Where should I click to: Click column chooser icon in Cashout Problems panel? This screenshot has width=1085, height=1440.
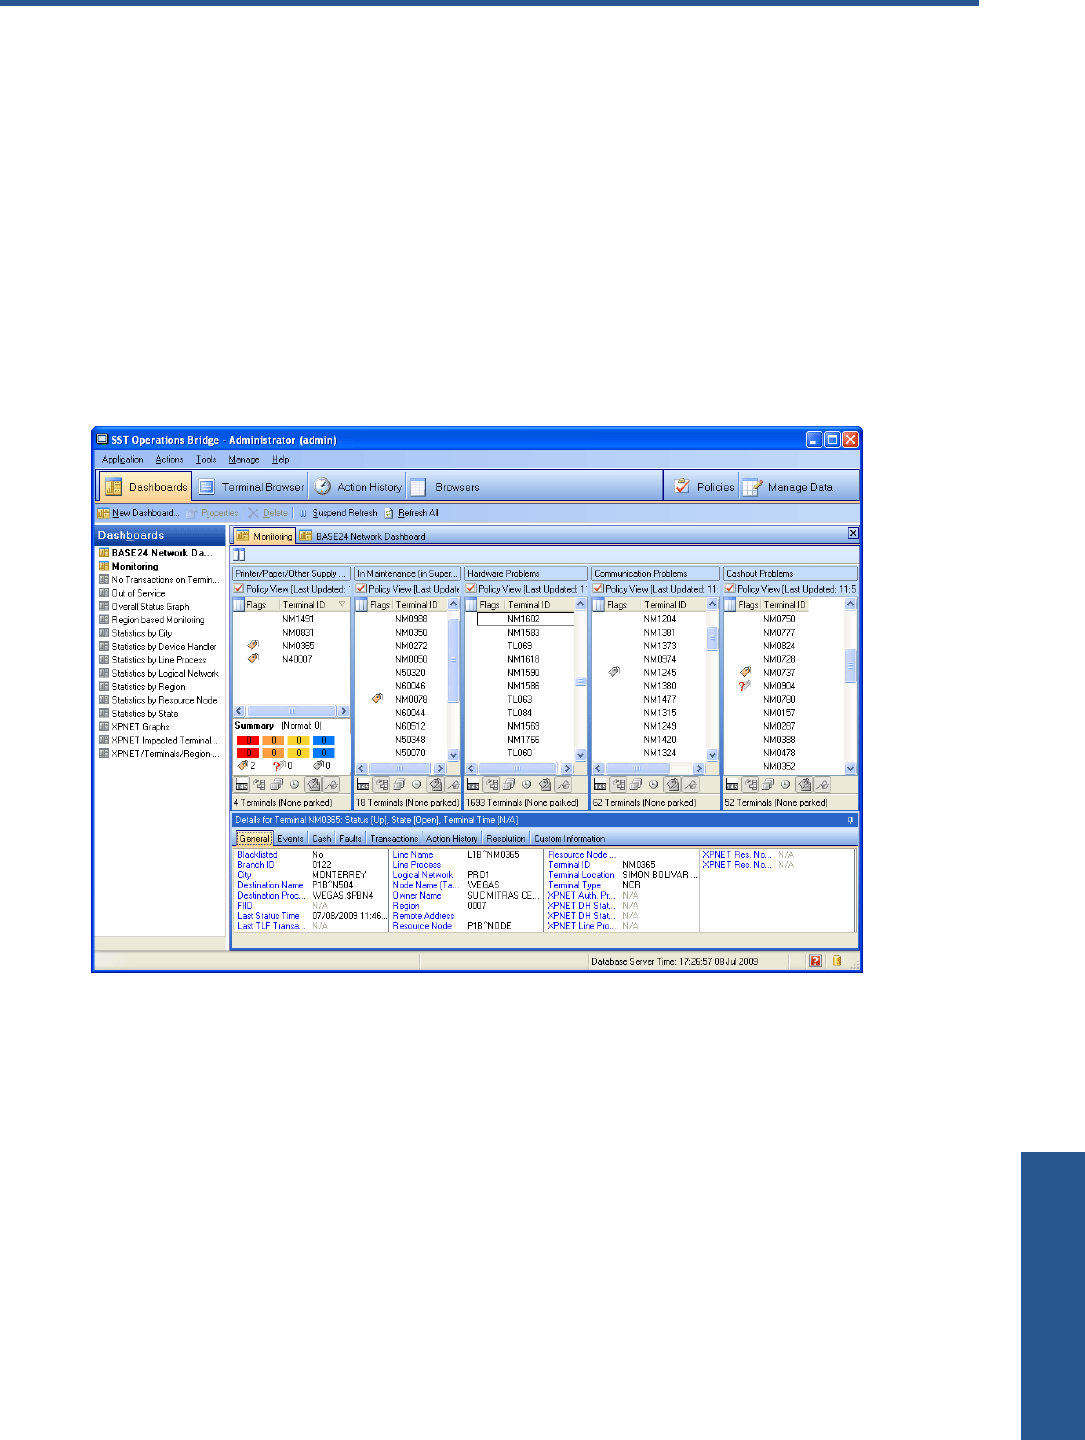pos(730,605)
